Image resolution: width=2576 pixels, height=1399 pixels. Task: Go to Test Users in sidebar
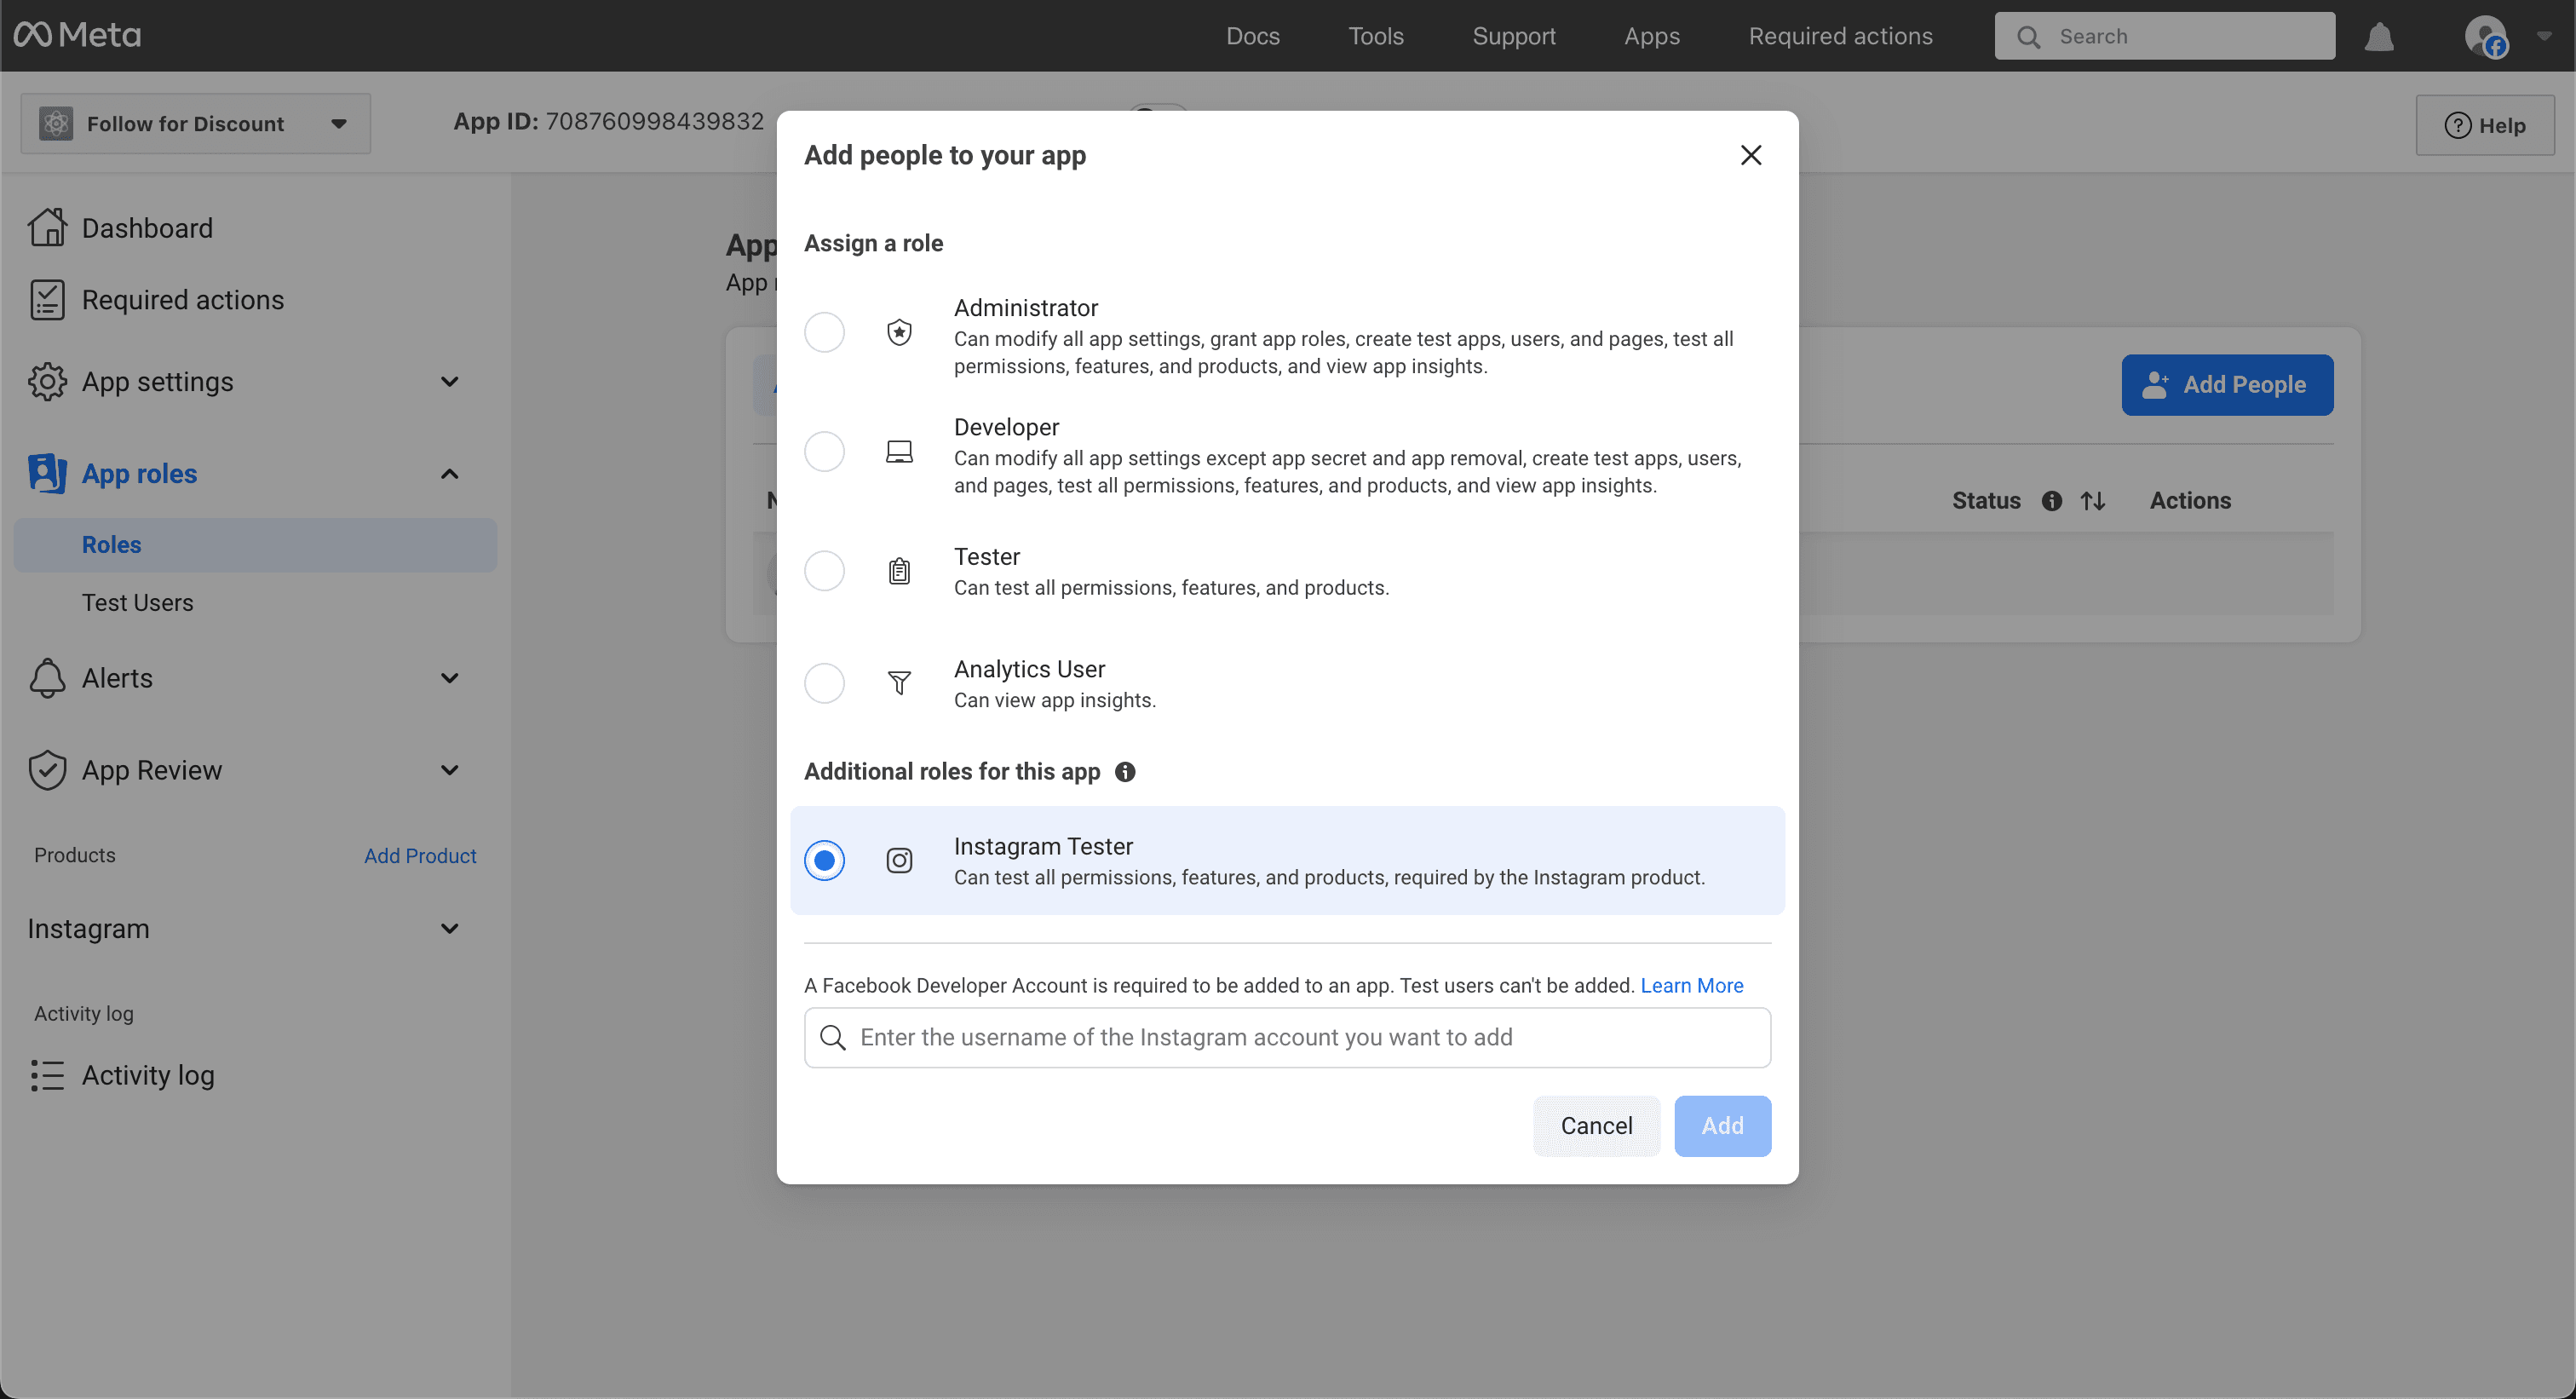coord(137,603)
